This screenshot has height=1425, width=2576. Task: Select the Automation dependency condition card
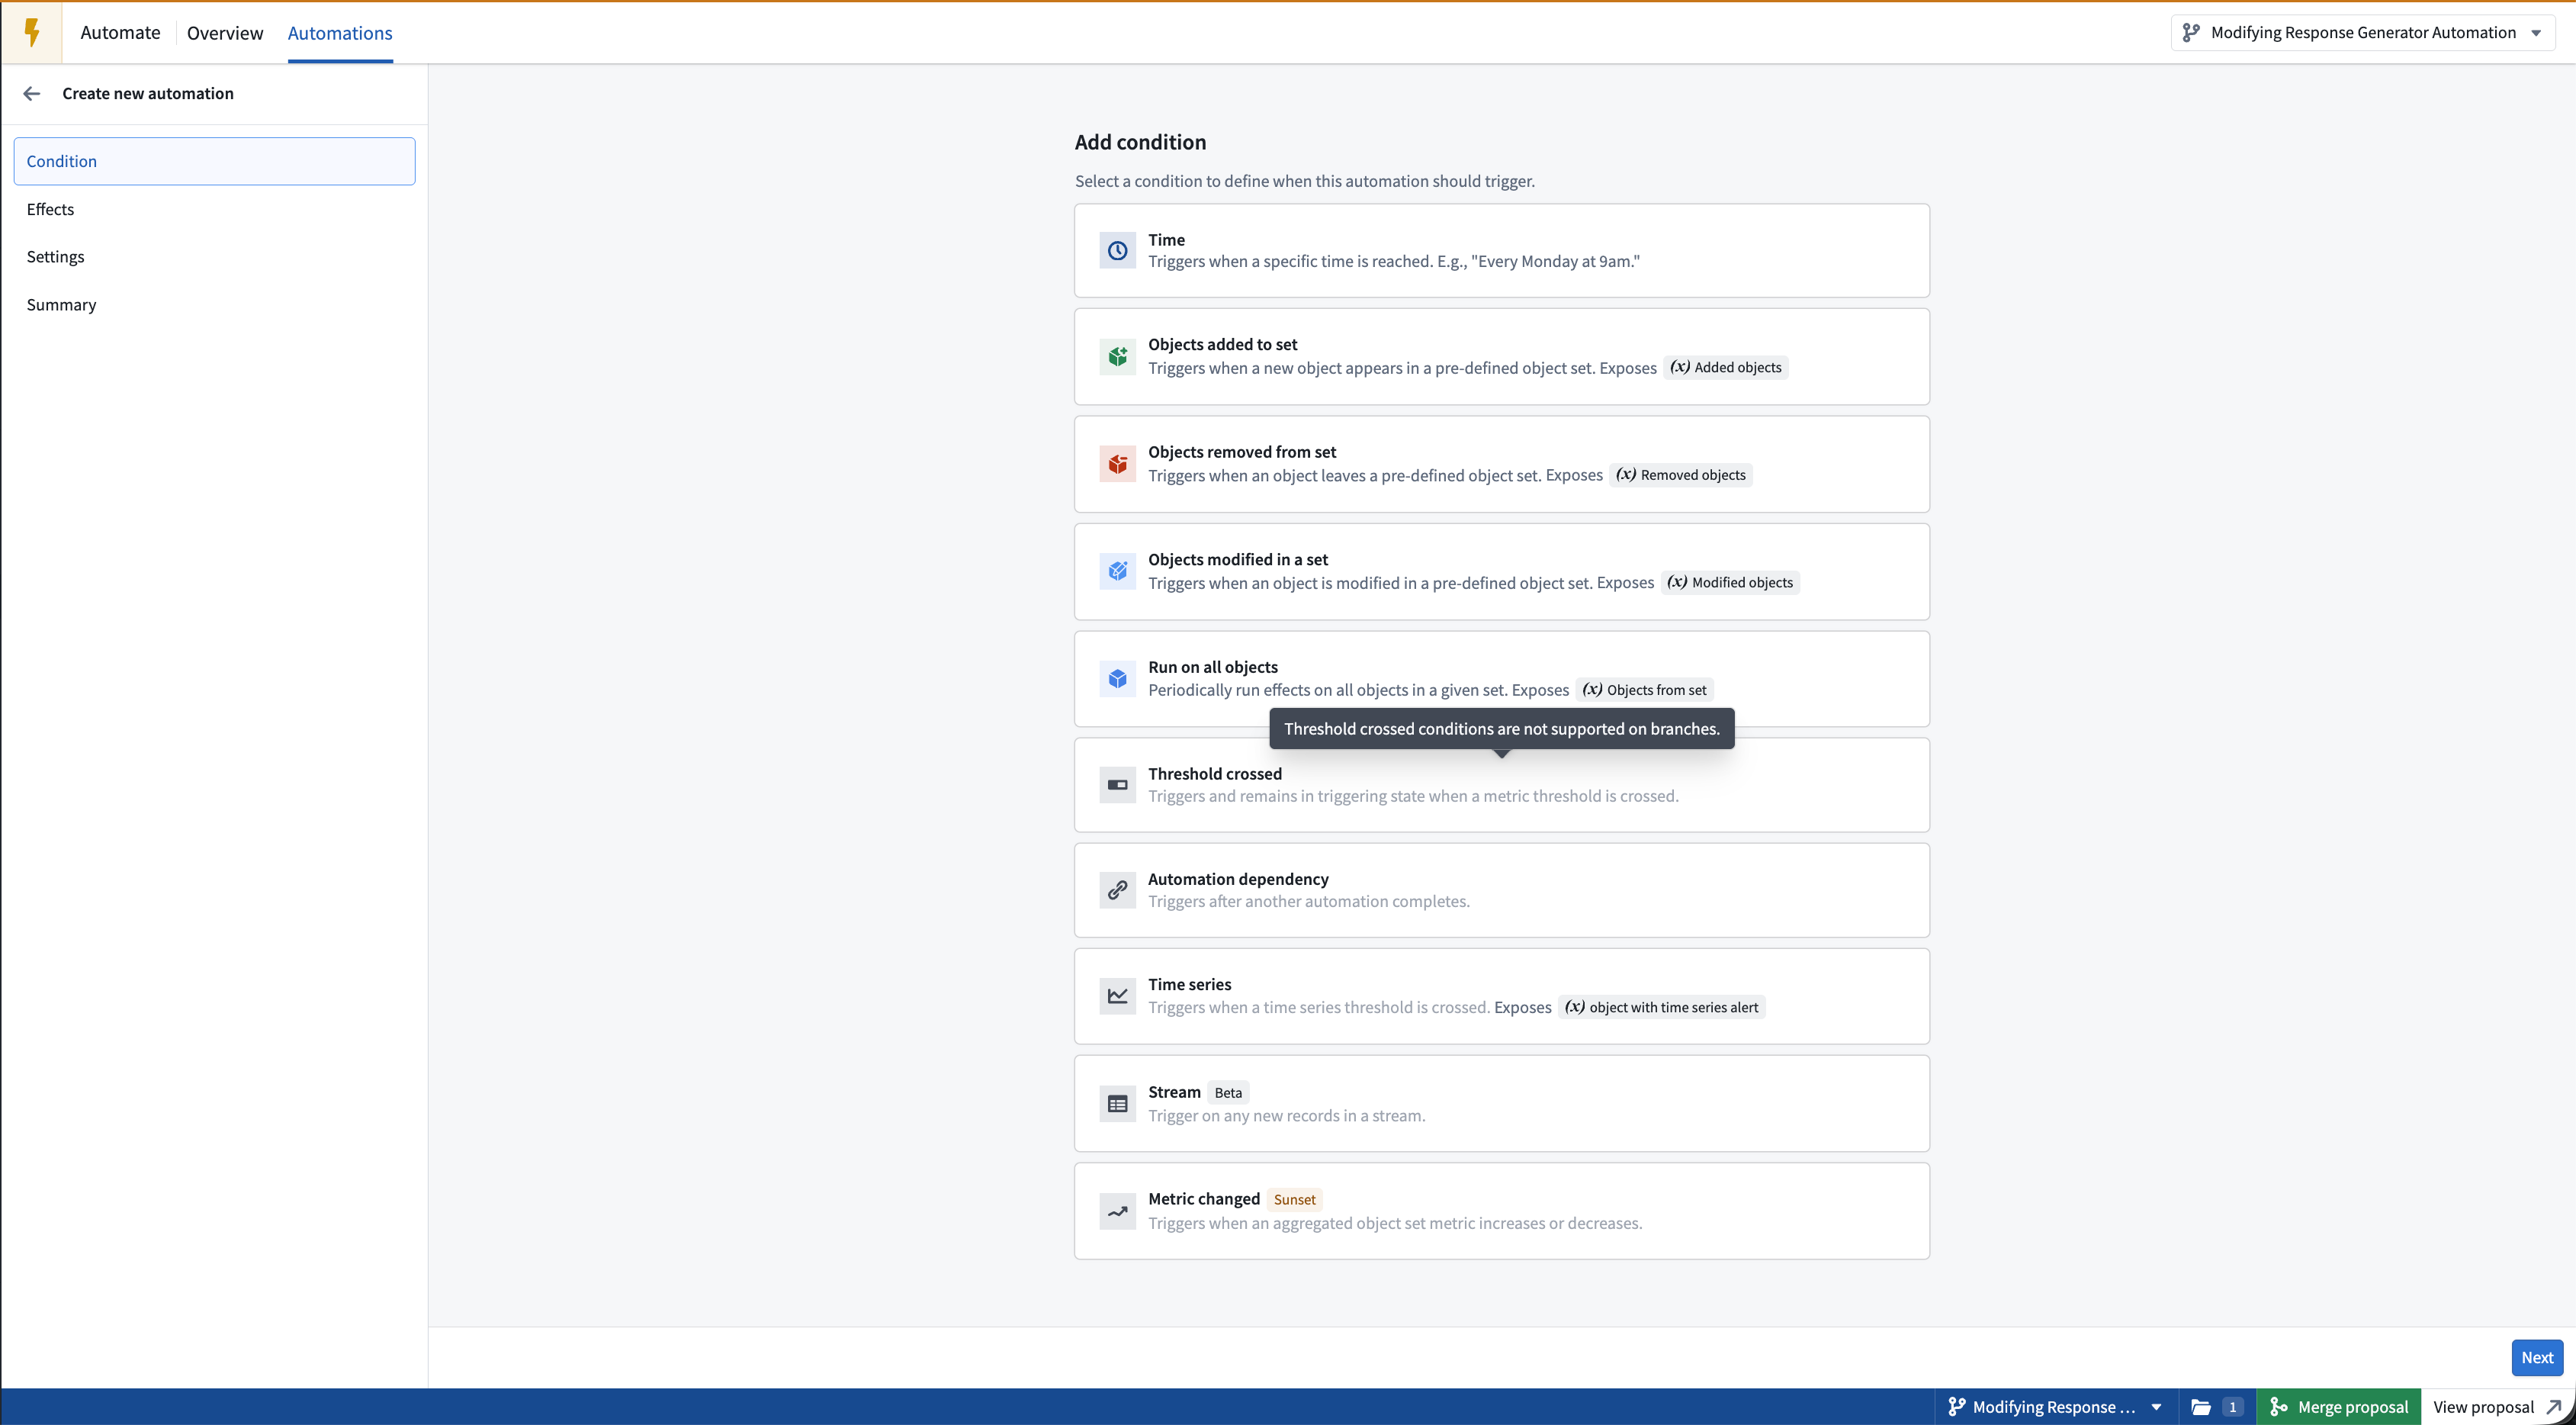[1502, 890]
